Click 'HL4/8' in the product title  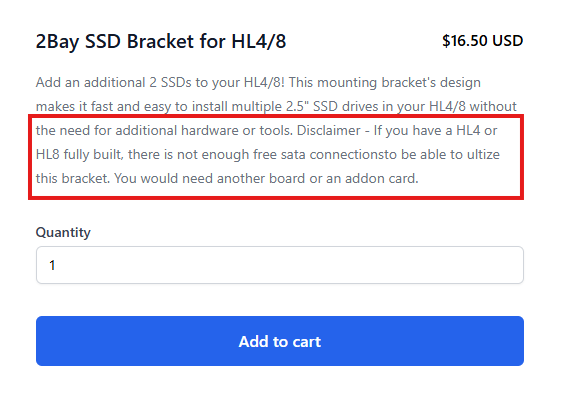[259, 41]
